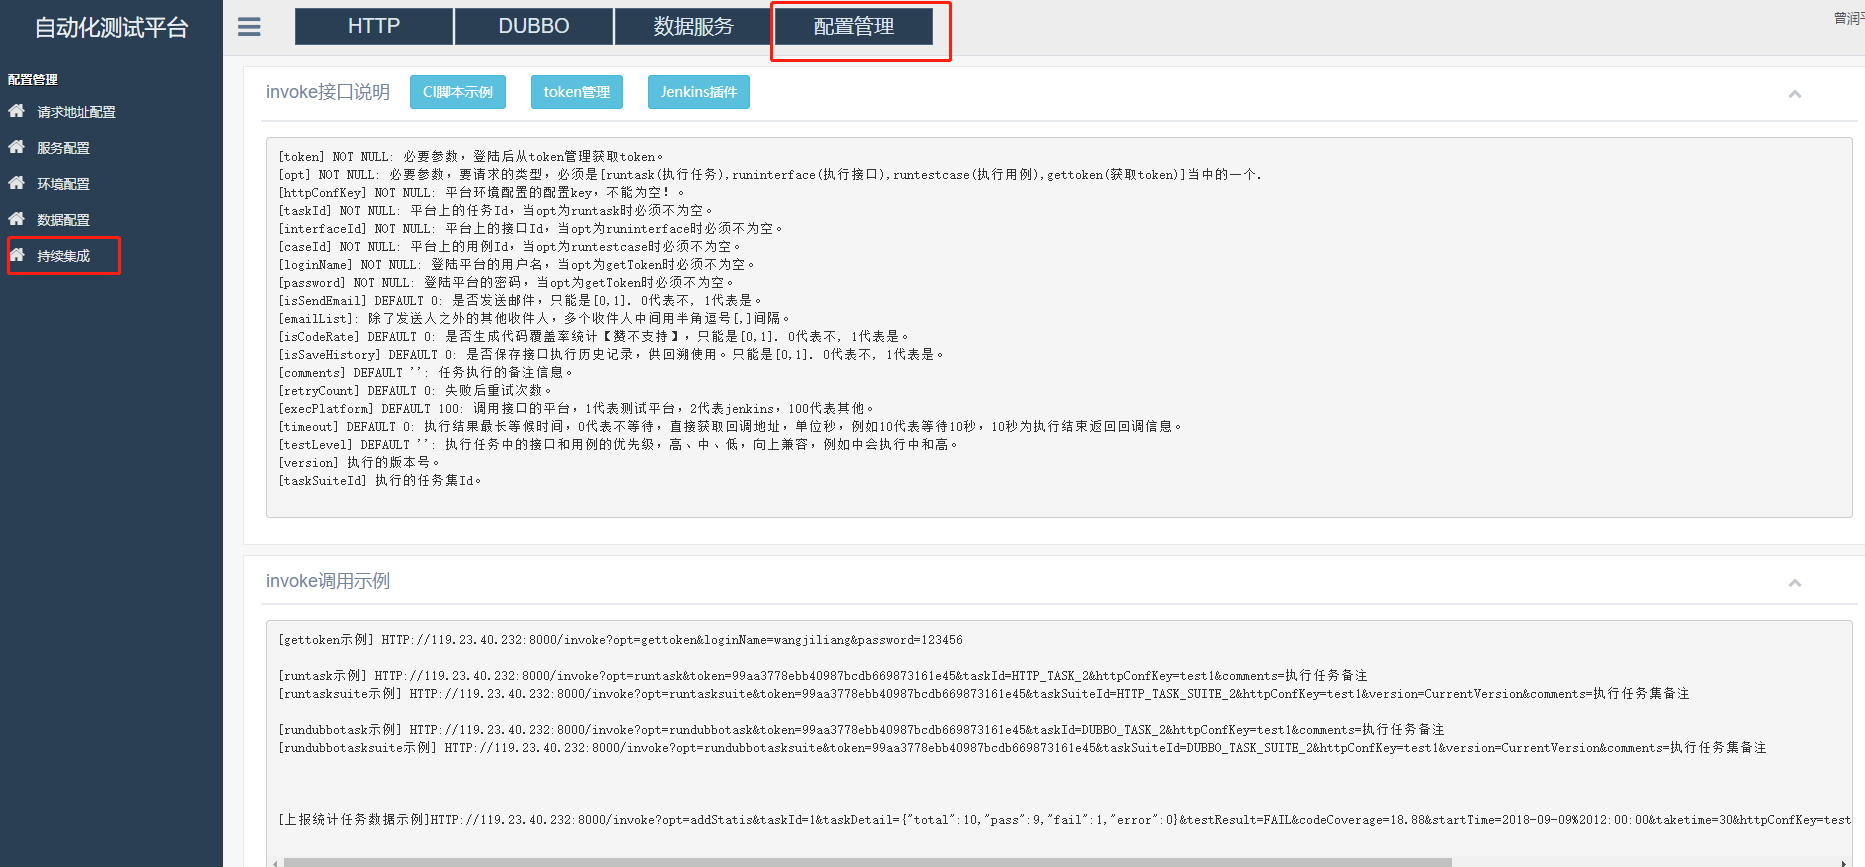This screenshot has height=867, width=1865.
Task: Click the [taskId] NOT NULL line
Action: click(x=496, y=211)
